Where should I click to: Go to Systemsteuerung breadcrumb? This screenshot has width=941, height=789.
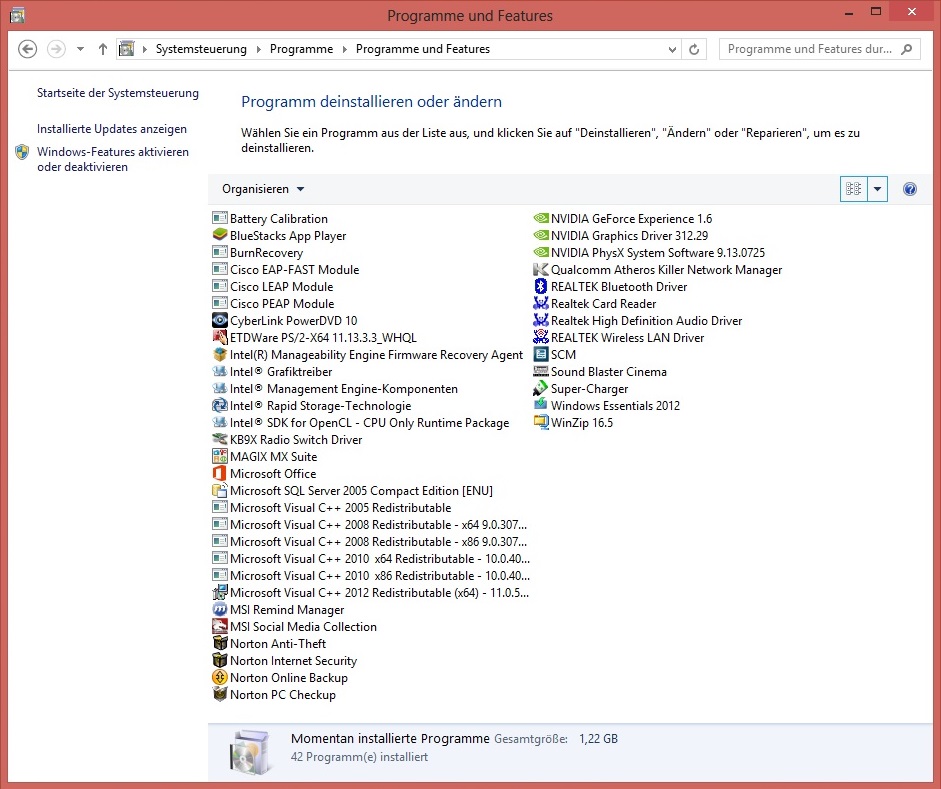(x=201, y=49)
